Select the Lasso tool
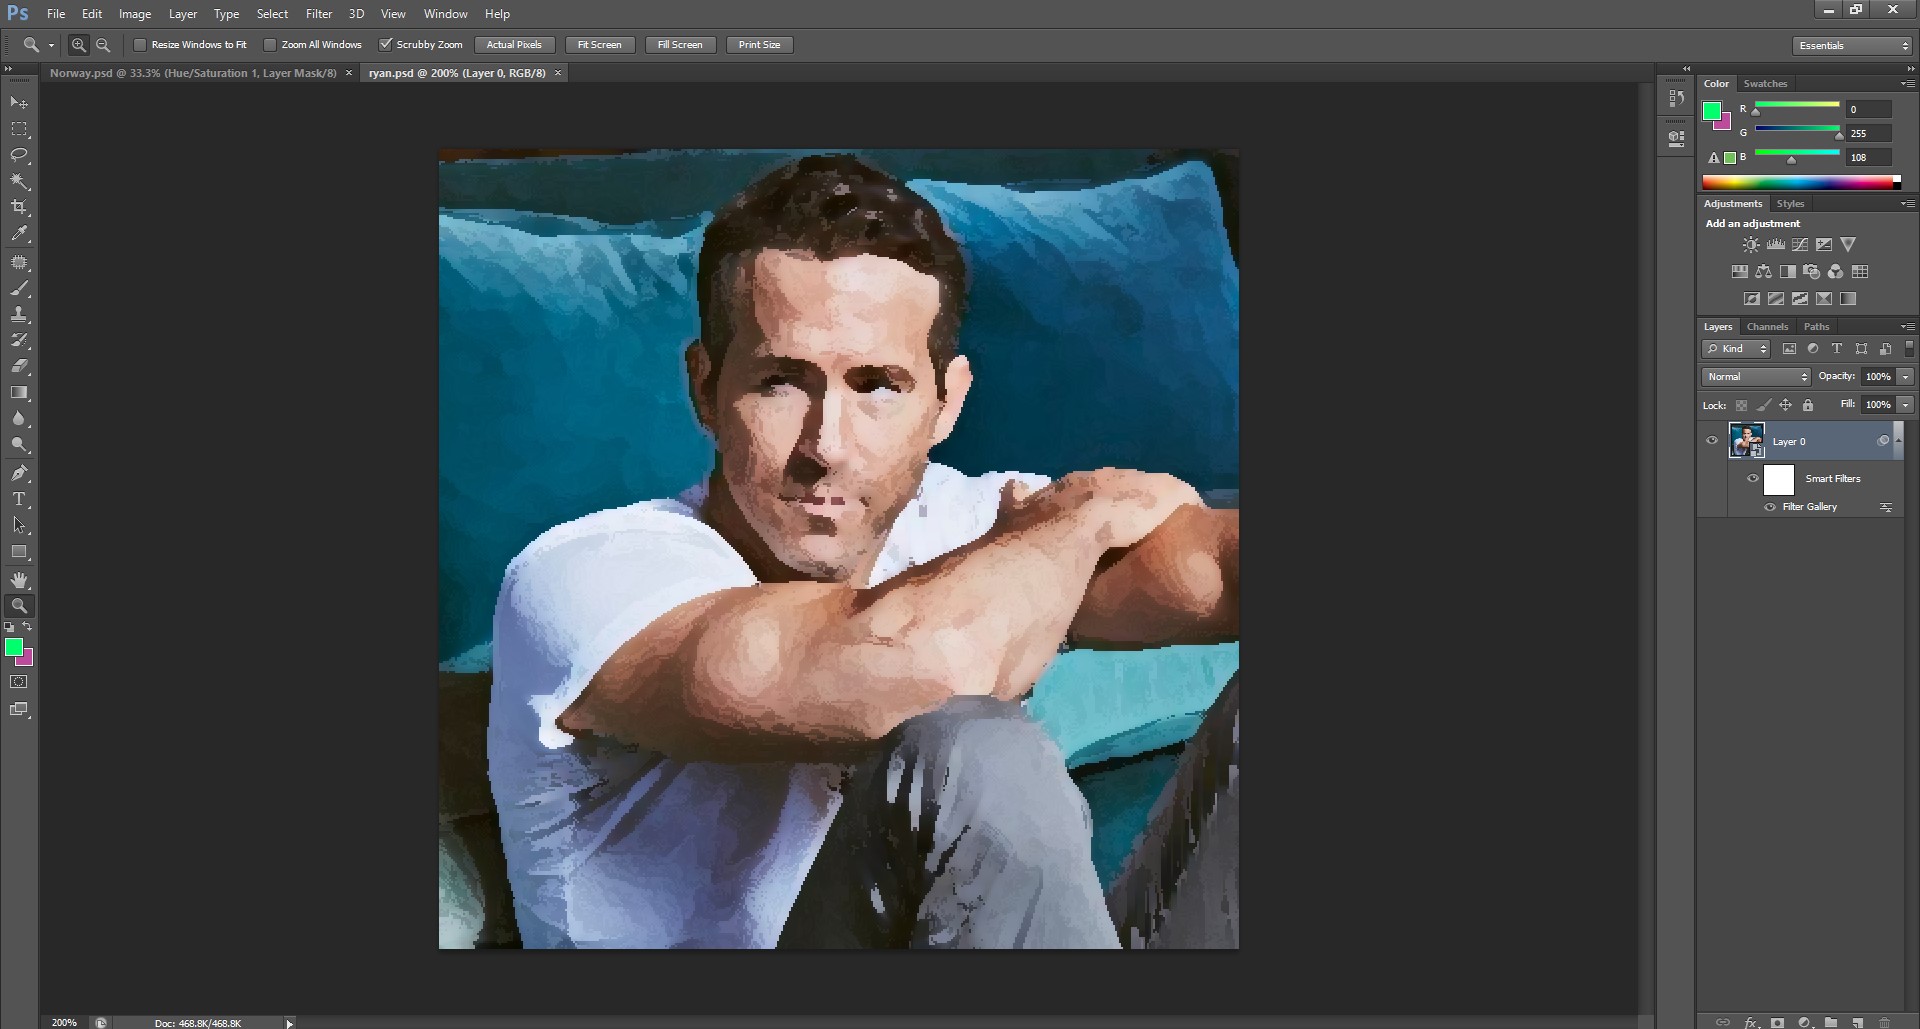The image size is (1920, 1029). click(x=19, y=155)
